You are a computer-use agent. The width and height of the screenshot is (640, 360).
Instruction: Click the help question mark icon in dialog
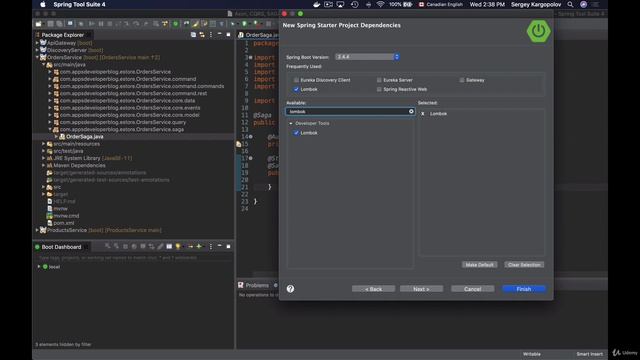[x=290, y=289]
